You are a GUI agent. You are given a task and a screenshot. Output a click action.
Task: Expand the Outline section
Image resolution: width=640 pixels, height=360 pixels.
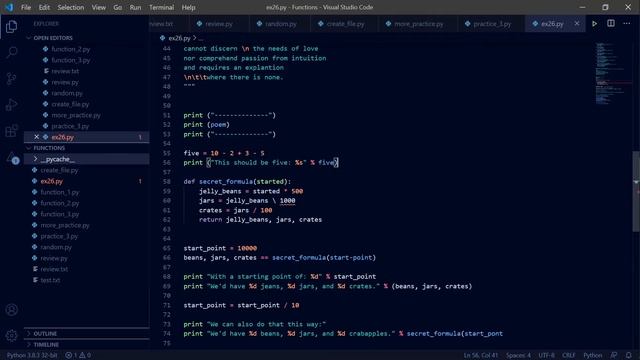pos(45,333)
